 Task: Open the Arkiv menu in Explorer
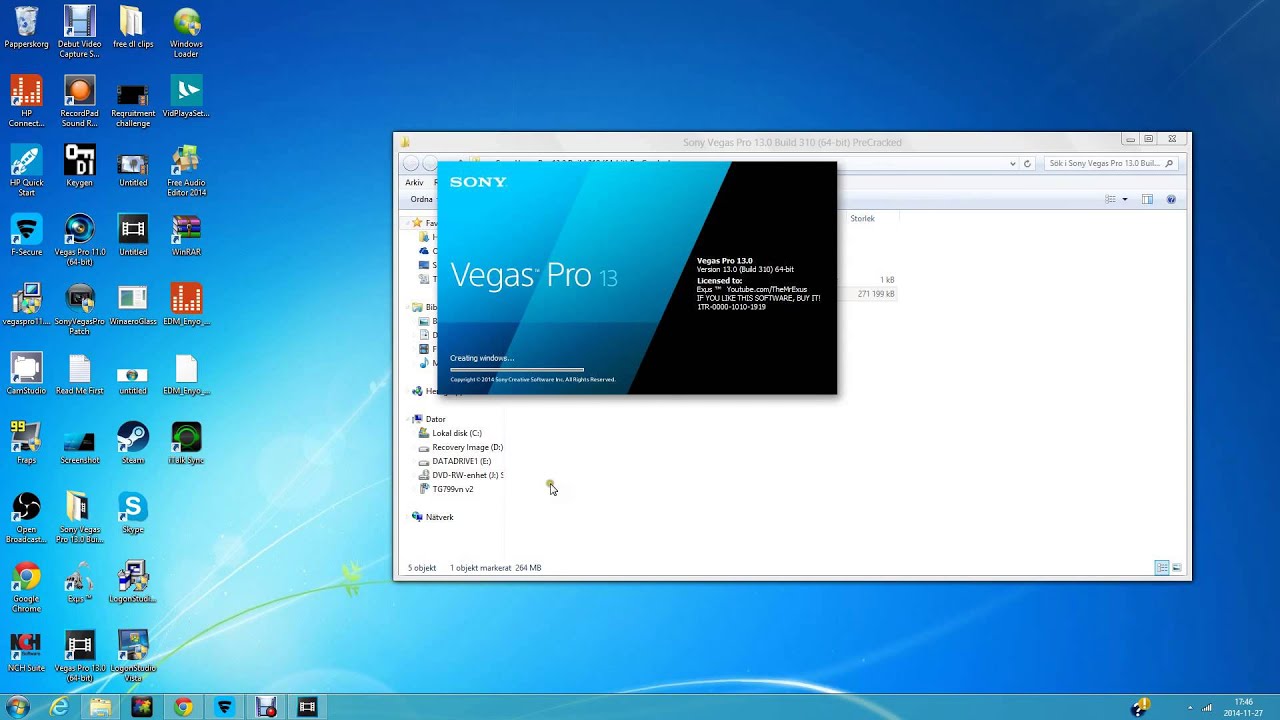coord(414,183)
